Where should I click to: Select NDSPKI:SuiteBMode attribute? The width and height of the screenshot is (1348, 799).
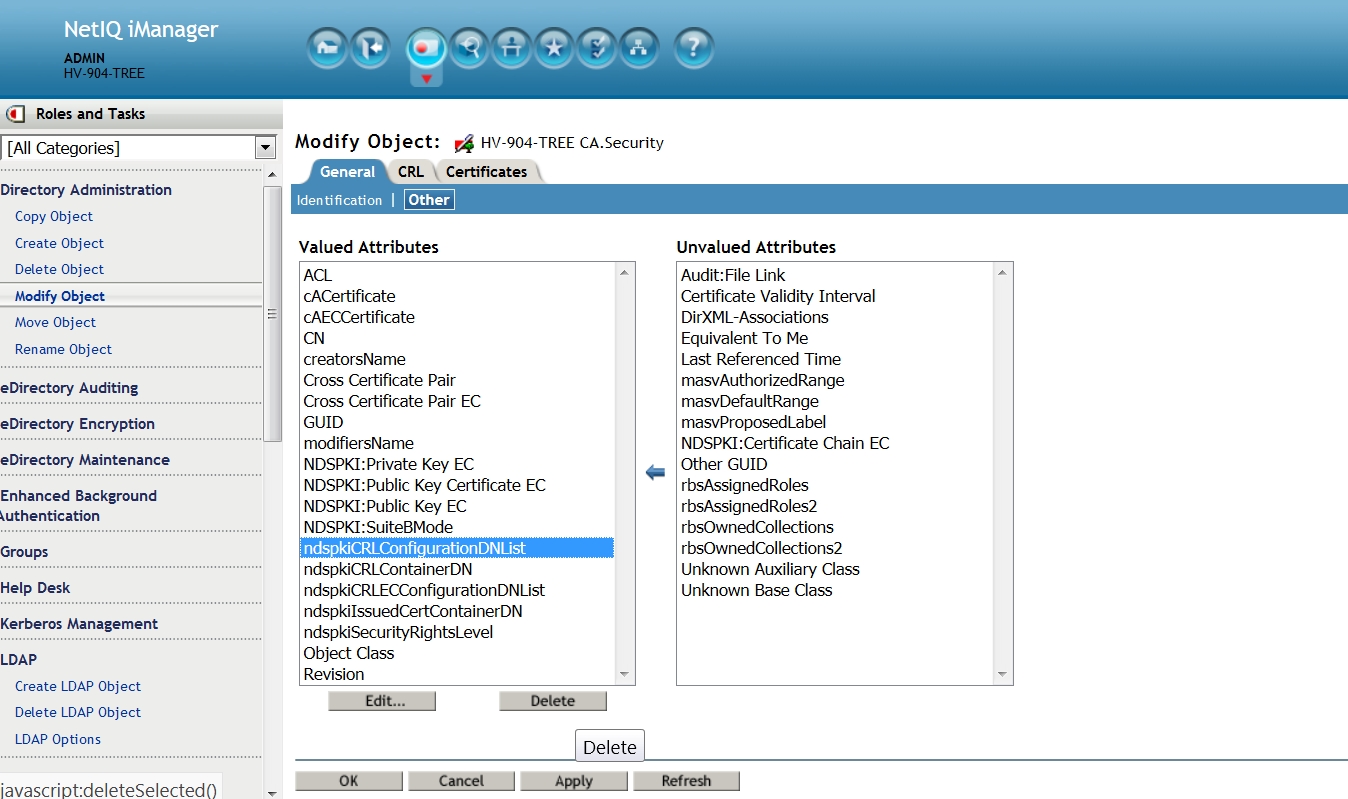point(457,527)
